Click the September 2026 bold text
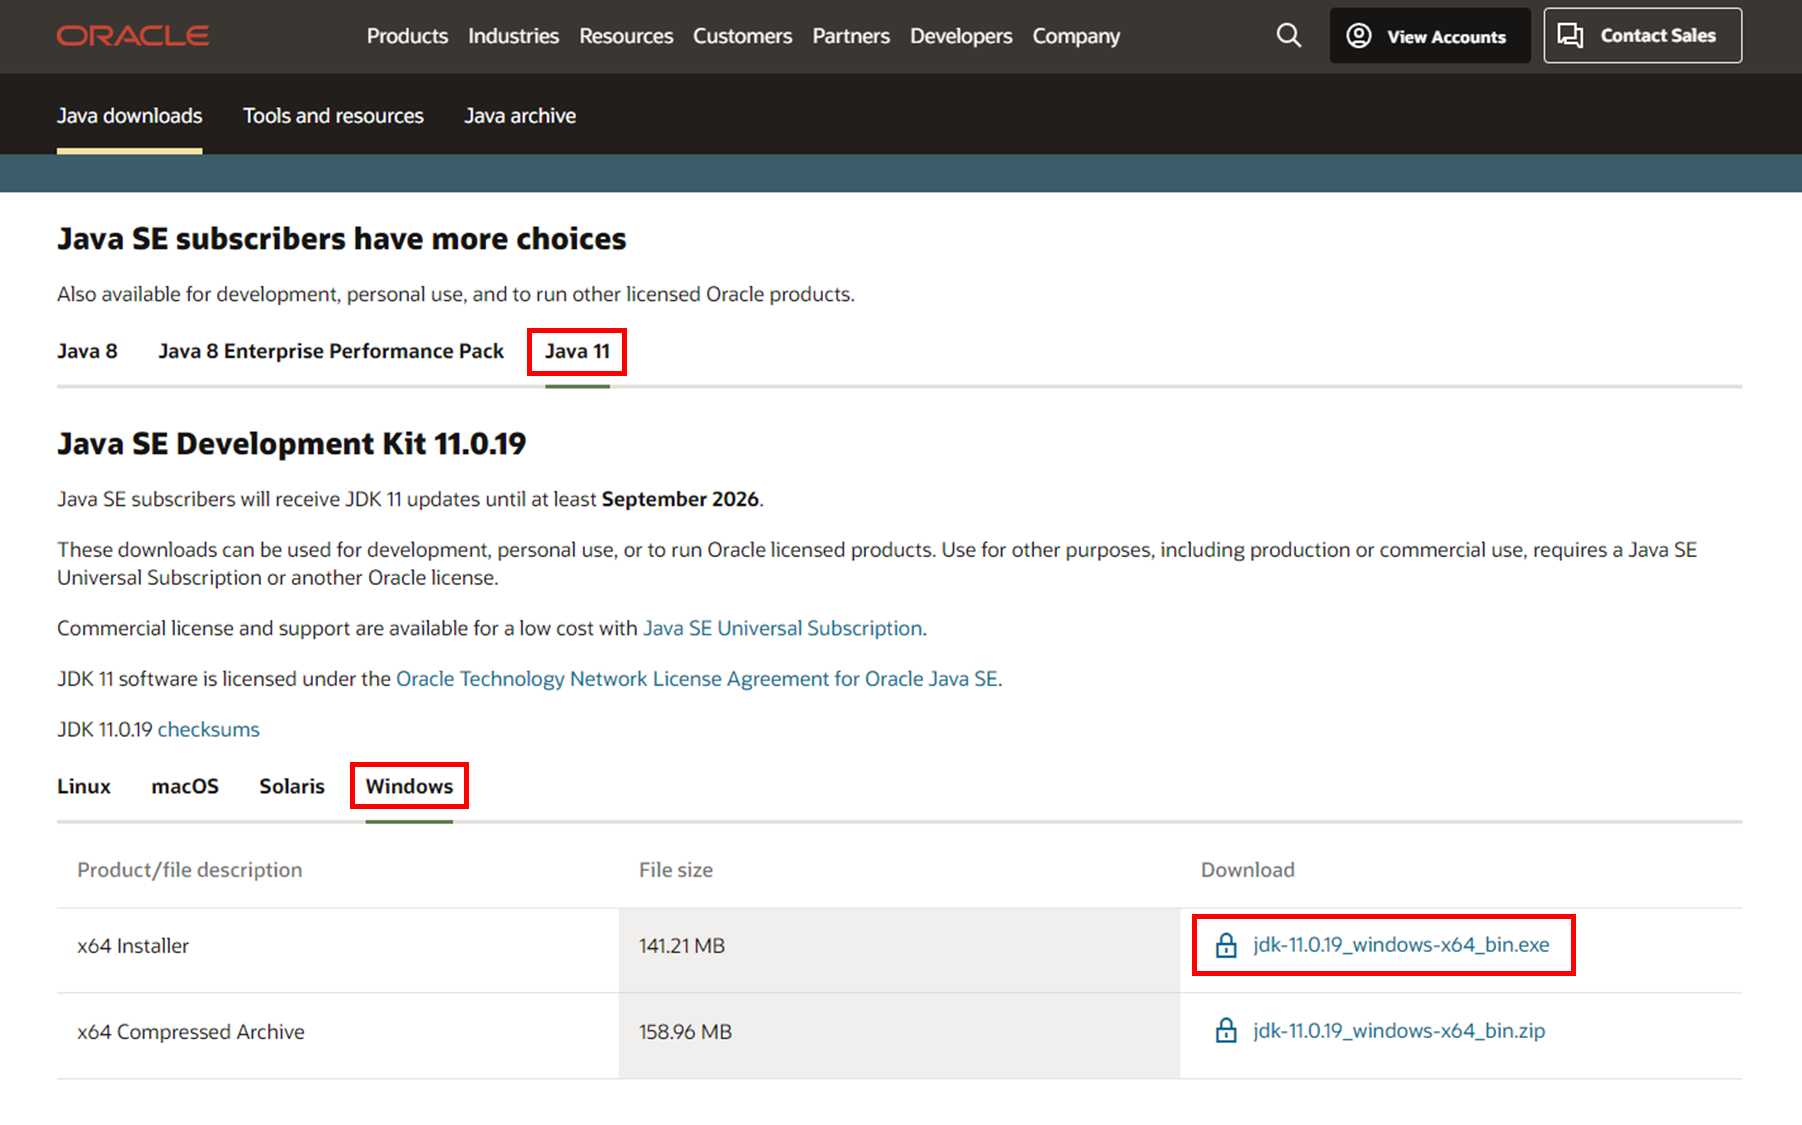The width and height of the screenshot is (1802, 1125). tap(680, 499)
